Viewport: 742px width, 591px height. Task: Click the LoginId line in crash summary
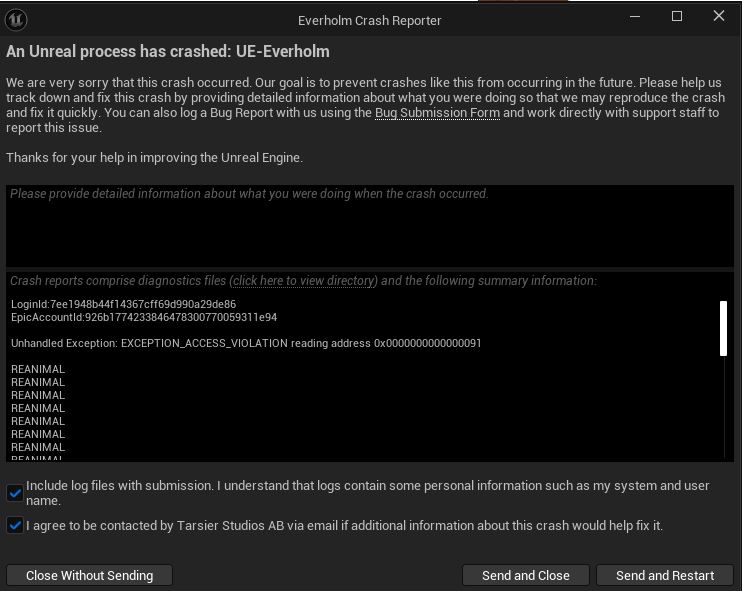pos(123,304)
